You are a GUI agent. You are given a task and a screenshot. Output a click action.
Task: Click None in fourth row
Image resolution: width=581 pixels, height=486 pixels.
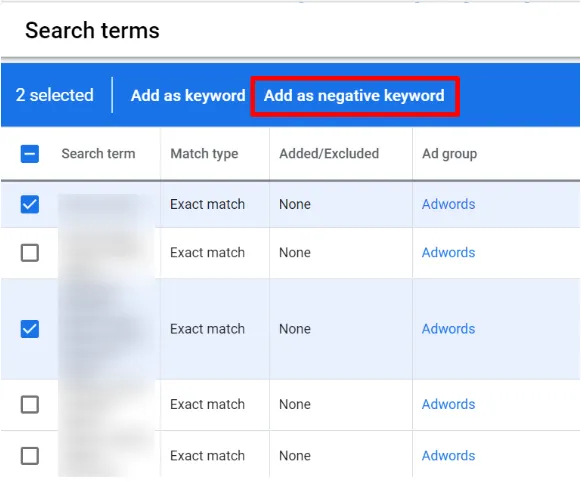coord(295,405)
